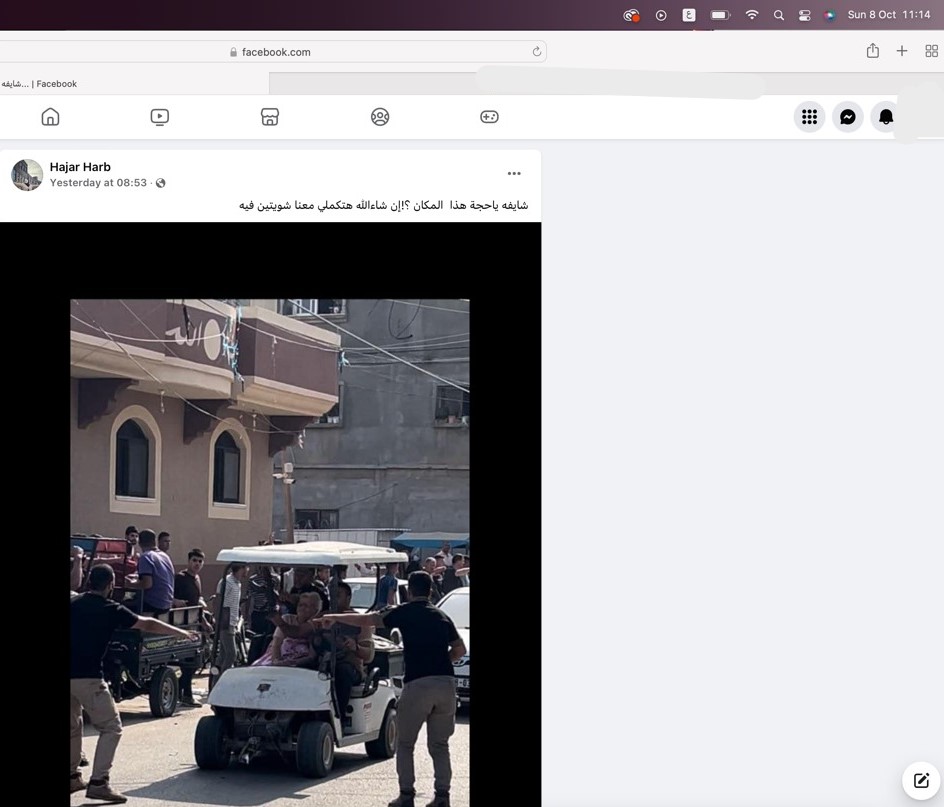944x807 pixels.
Task: Show the Safari tab overview
Action: [x=931, y=51]
